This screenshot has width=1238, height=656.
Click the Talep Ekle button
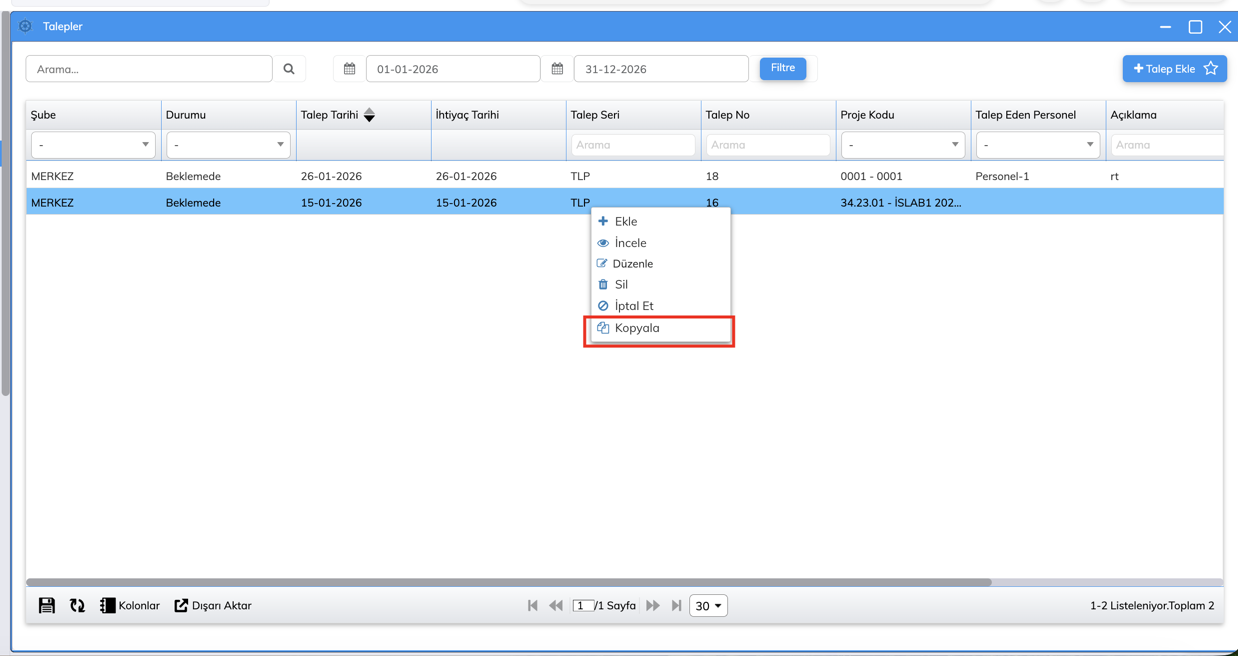1164,69
